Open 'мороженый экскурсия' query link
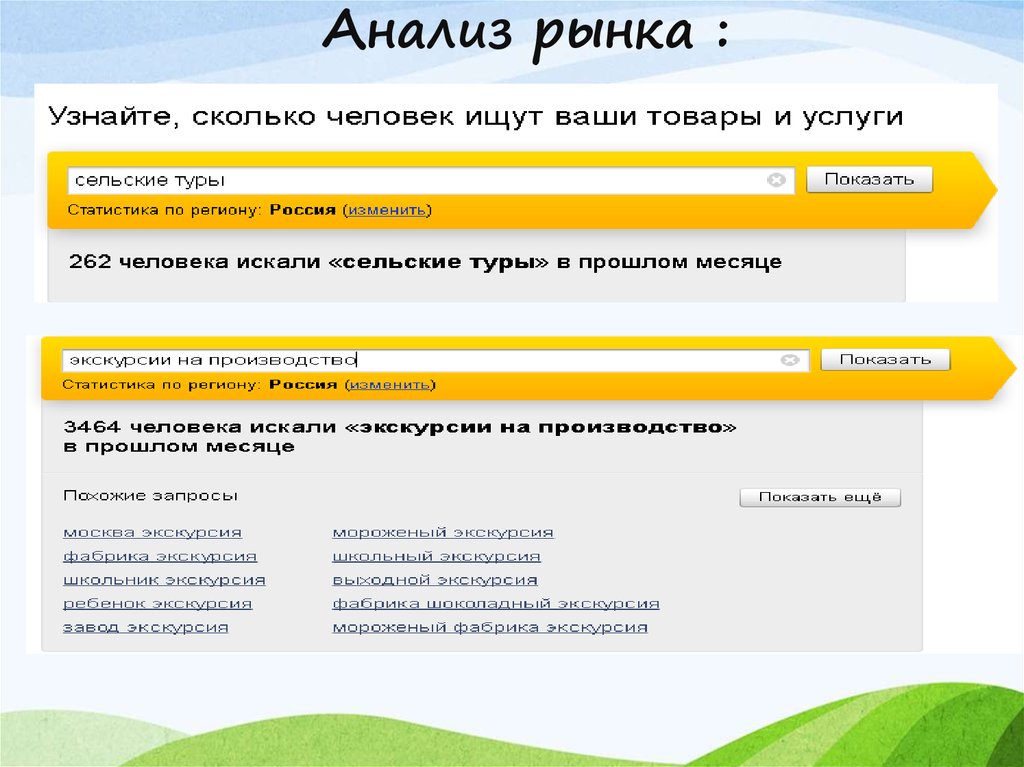This screenshot has height=767, width=1024. click(x=443, y=532)
